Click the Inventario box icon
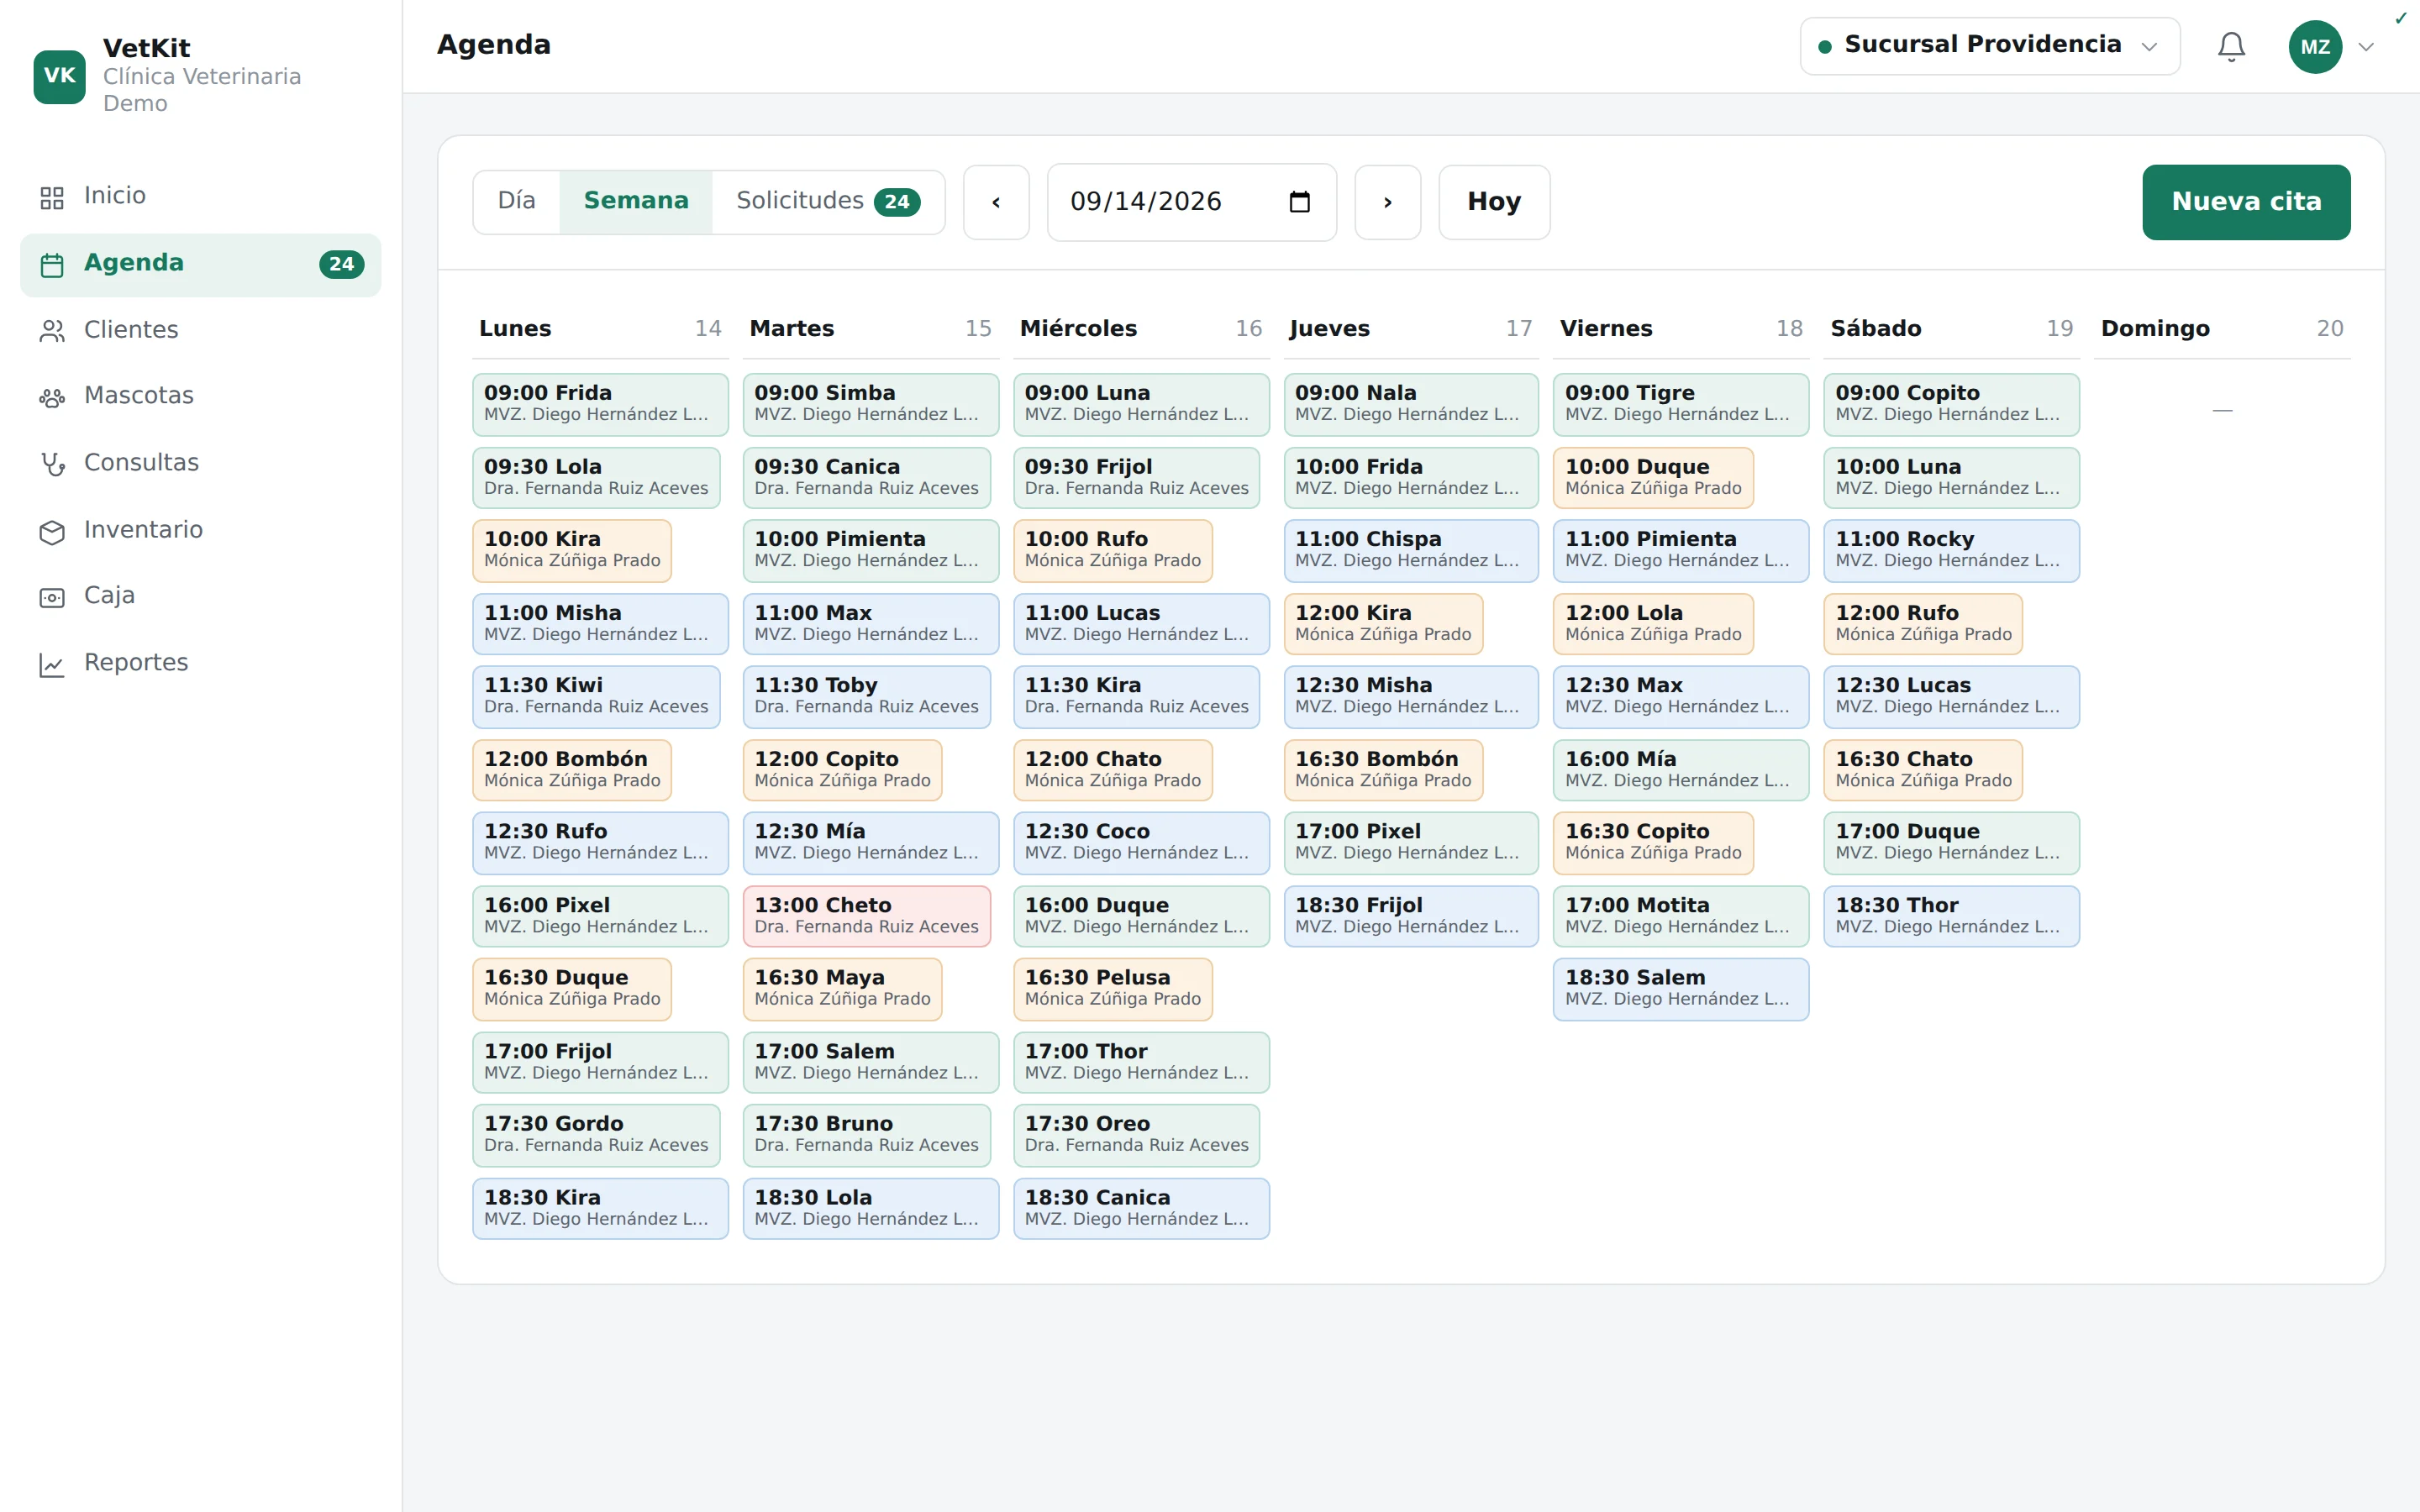Viewport: 2420px width, 1512px height. 52,531
